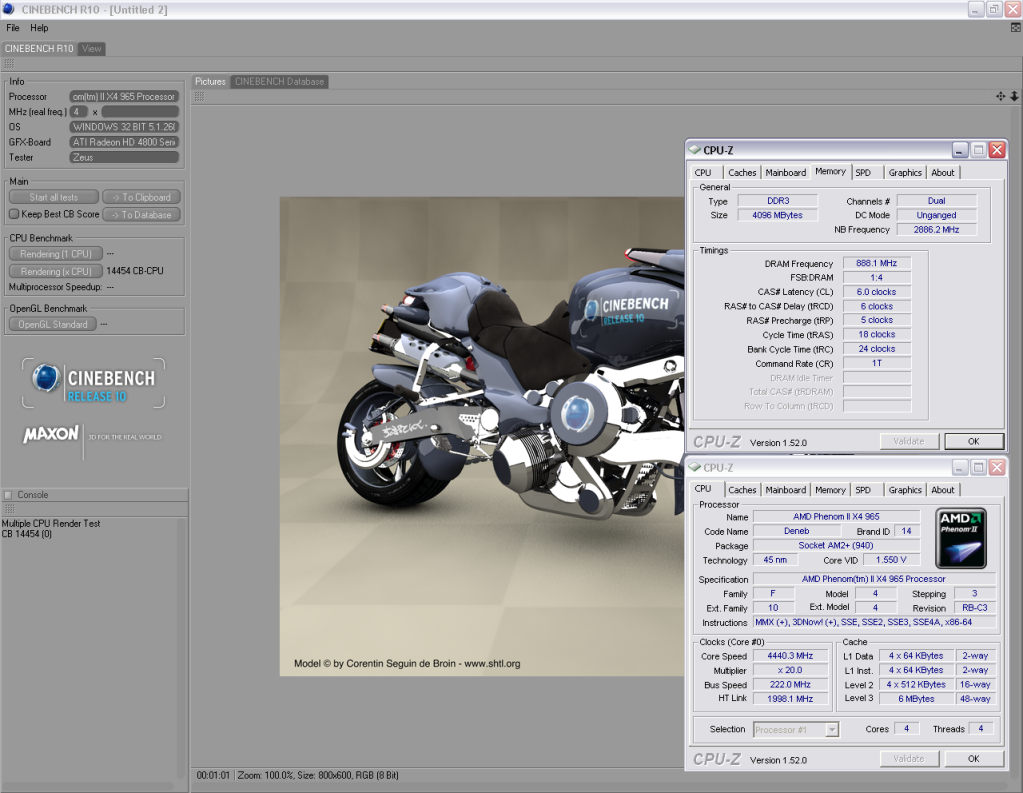Image resolution: width=1023 pixels, height=793 pixels.
Task: Click the picture panel download arrow icon
Action: click(1015, 96)
